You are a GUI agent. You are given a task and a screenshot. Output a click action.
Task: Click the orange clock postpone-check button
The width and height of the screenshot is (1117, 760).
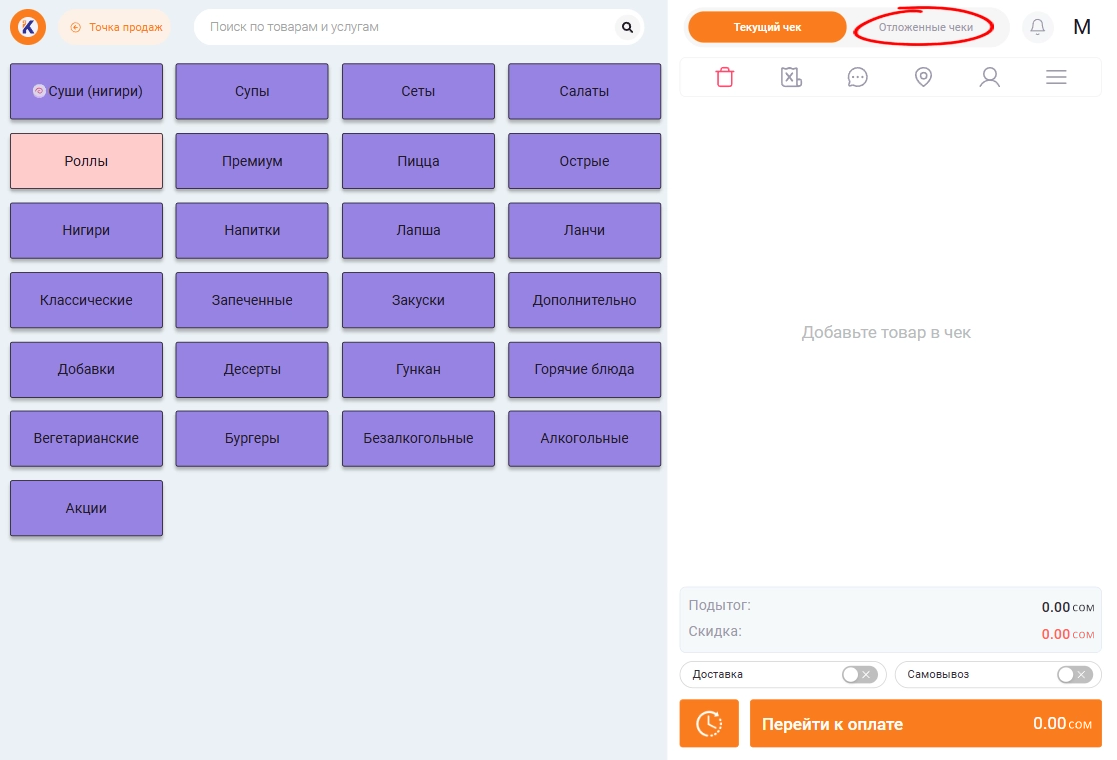pos(709,723)
